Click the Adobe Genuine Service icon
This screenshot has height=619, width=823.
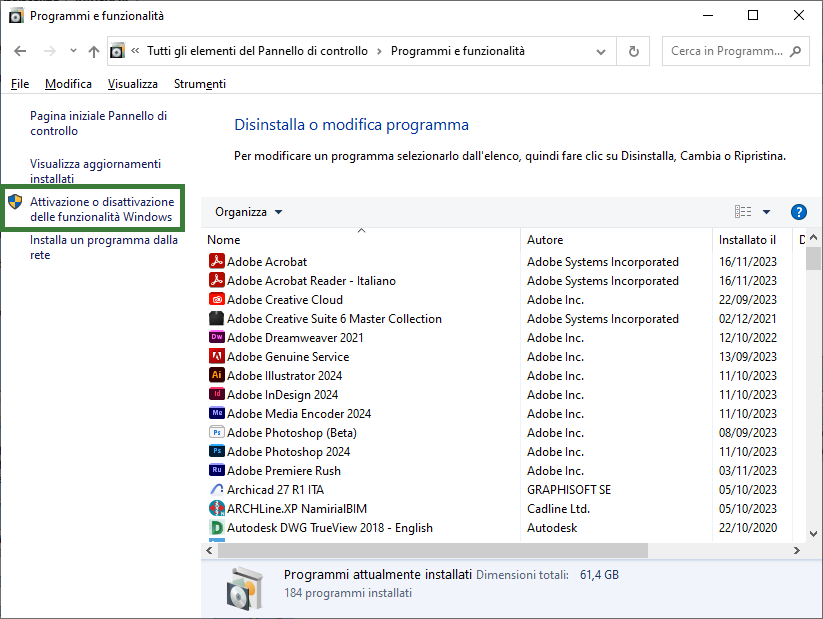(x=217, y=356)
